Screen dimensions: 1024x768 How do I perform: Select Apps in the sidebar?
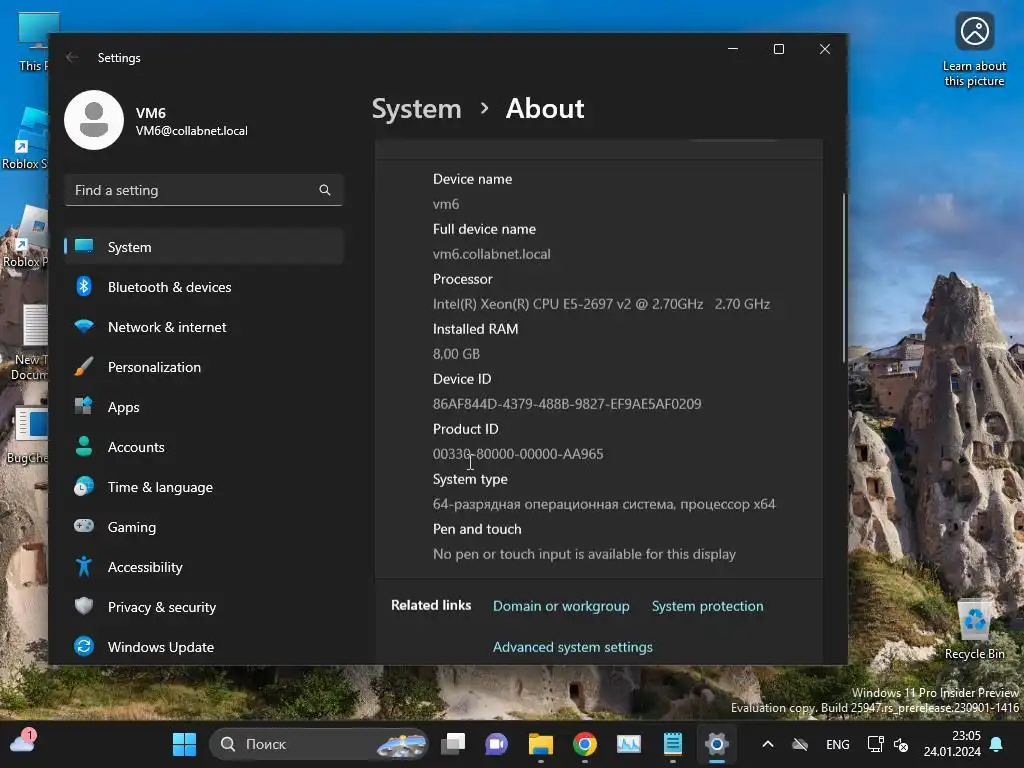click(204, 407)
